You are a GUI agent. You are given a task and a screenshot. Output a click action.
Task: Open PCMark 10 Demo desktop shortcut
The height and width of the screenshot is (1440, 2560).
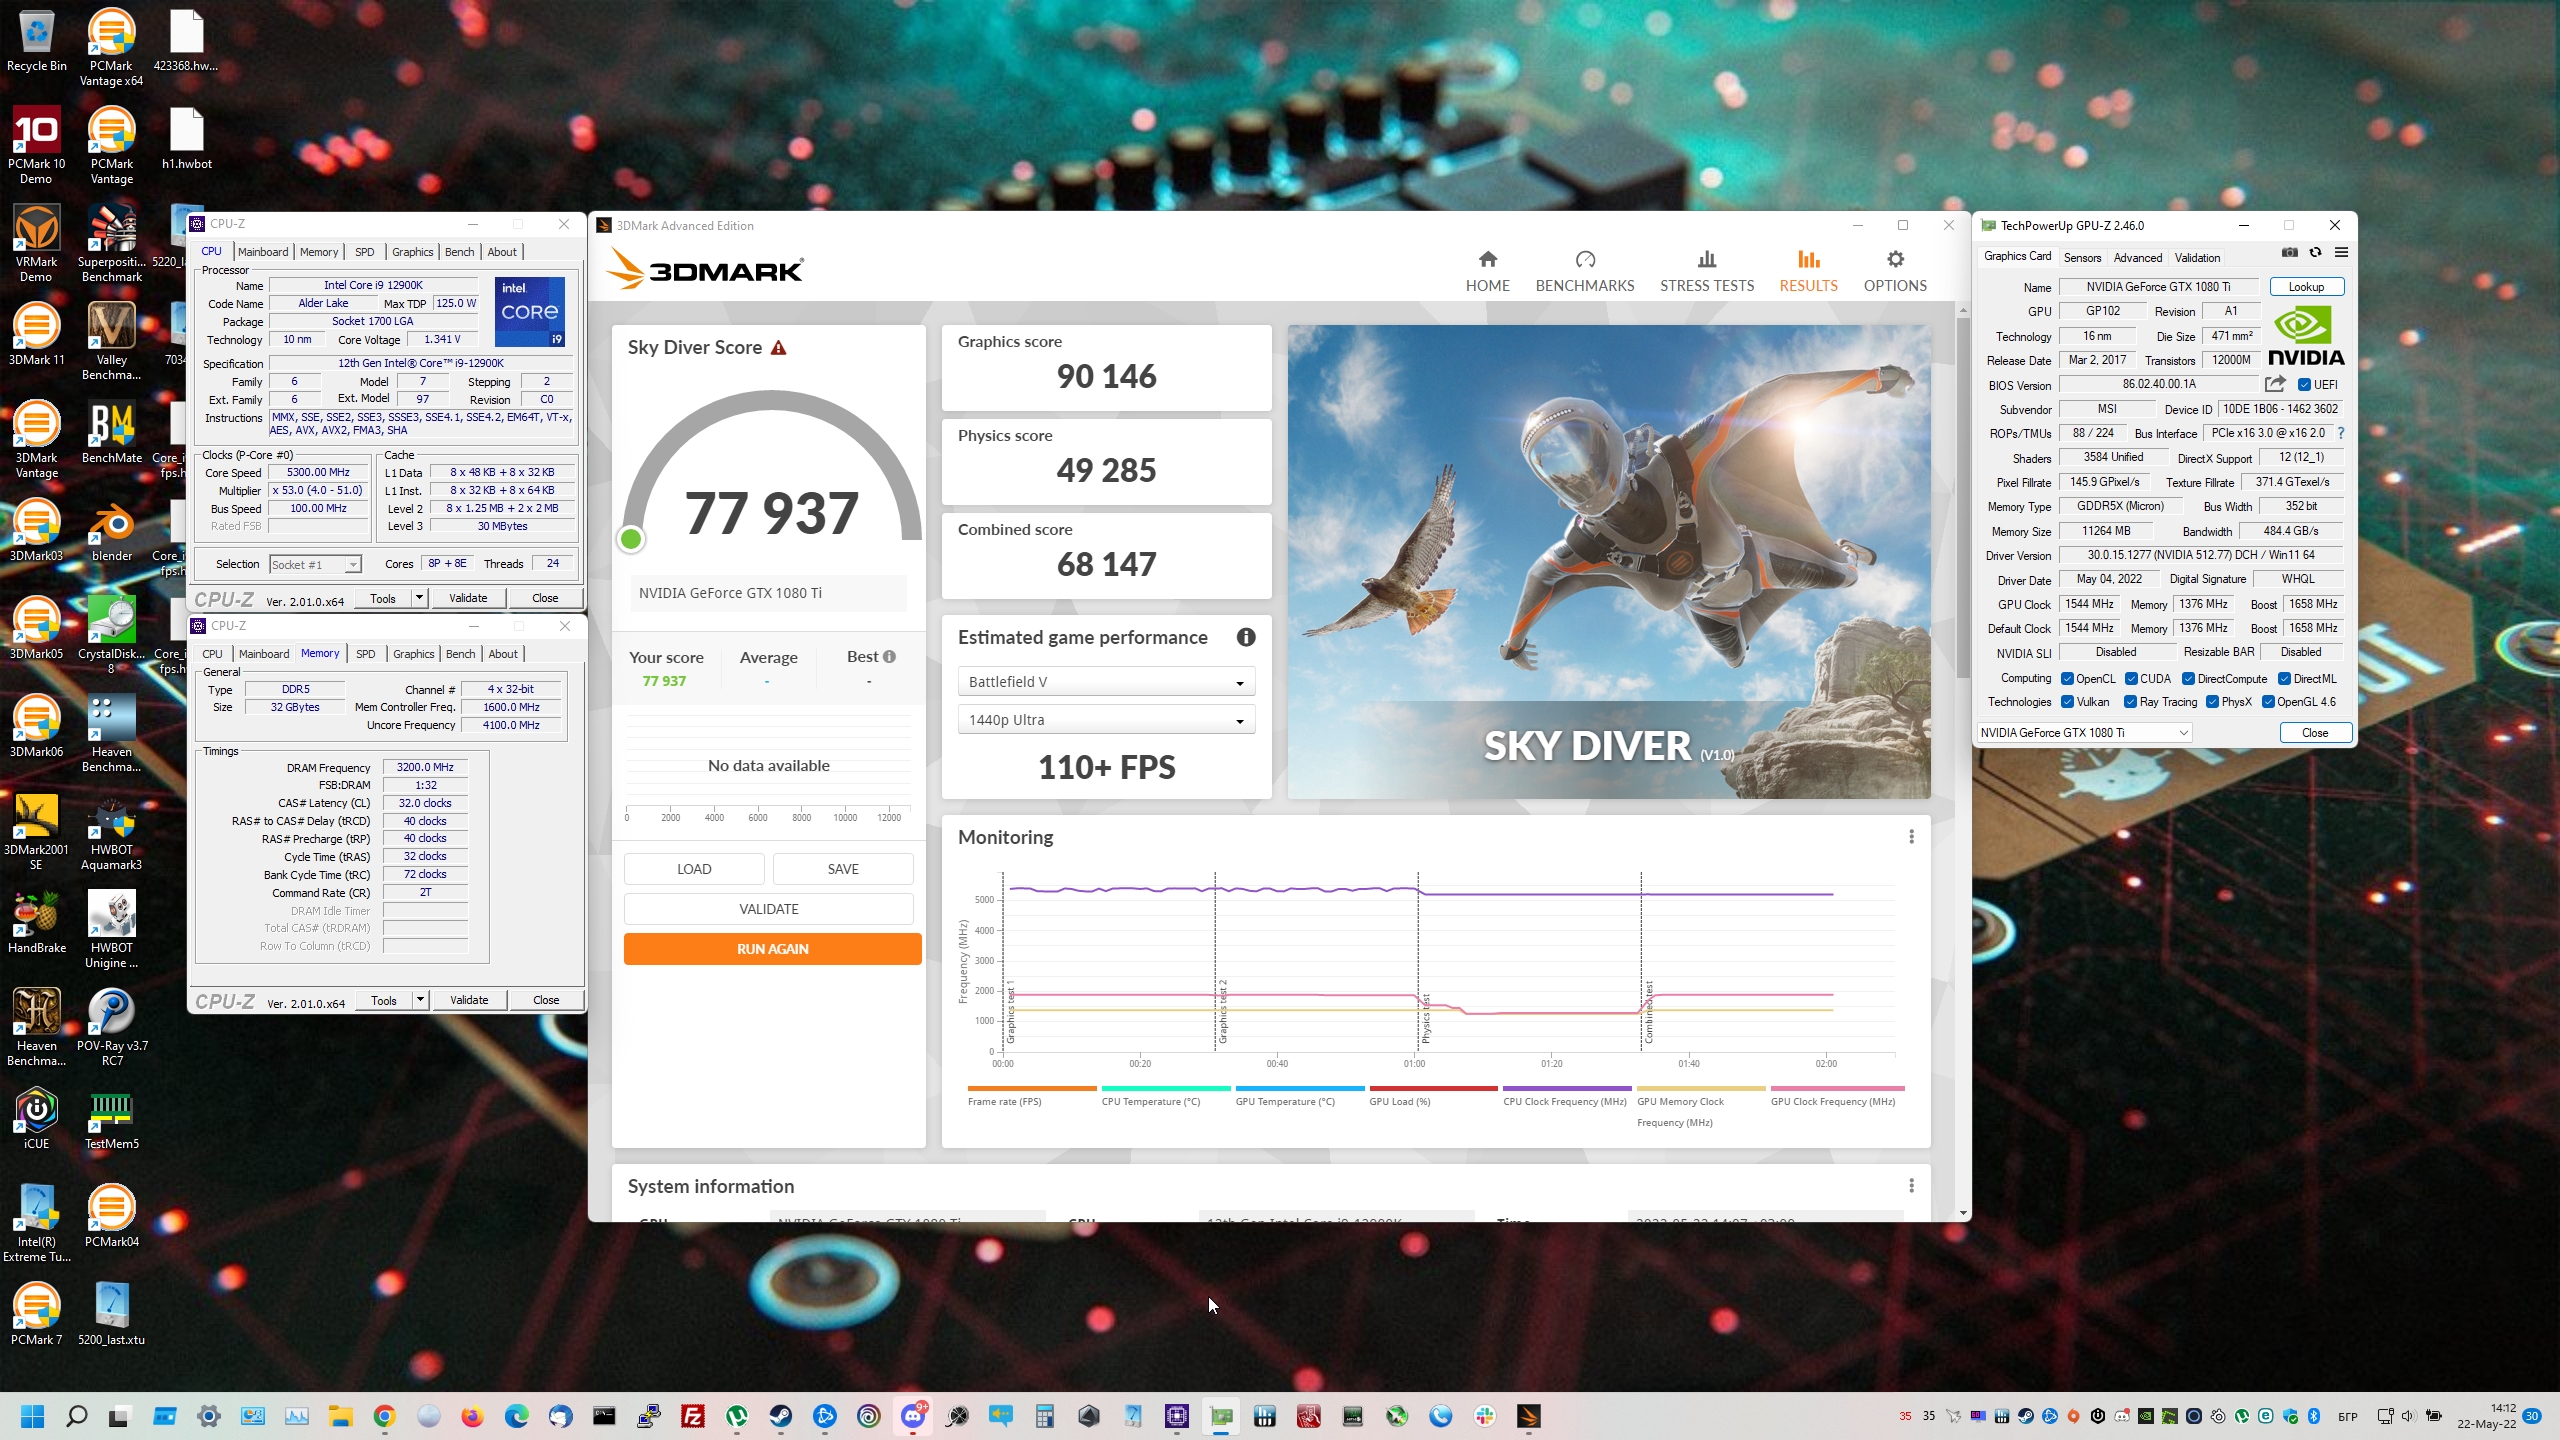coord(36,146)
